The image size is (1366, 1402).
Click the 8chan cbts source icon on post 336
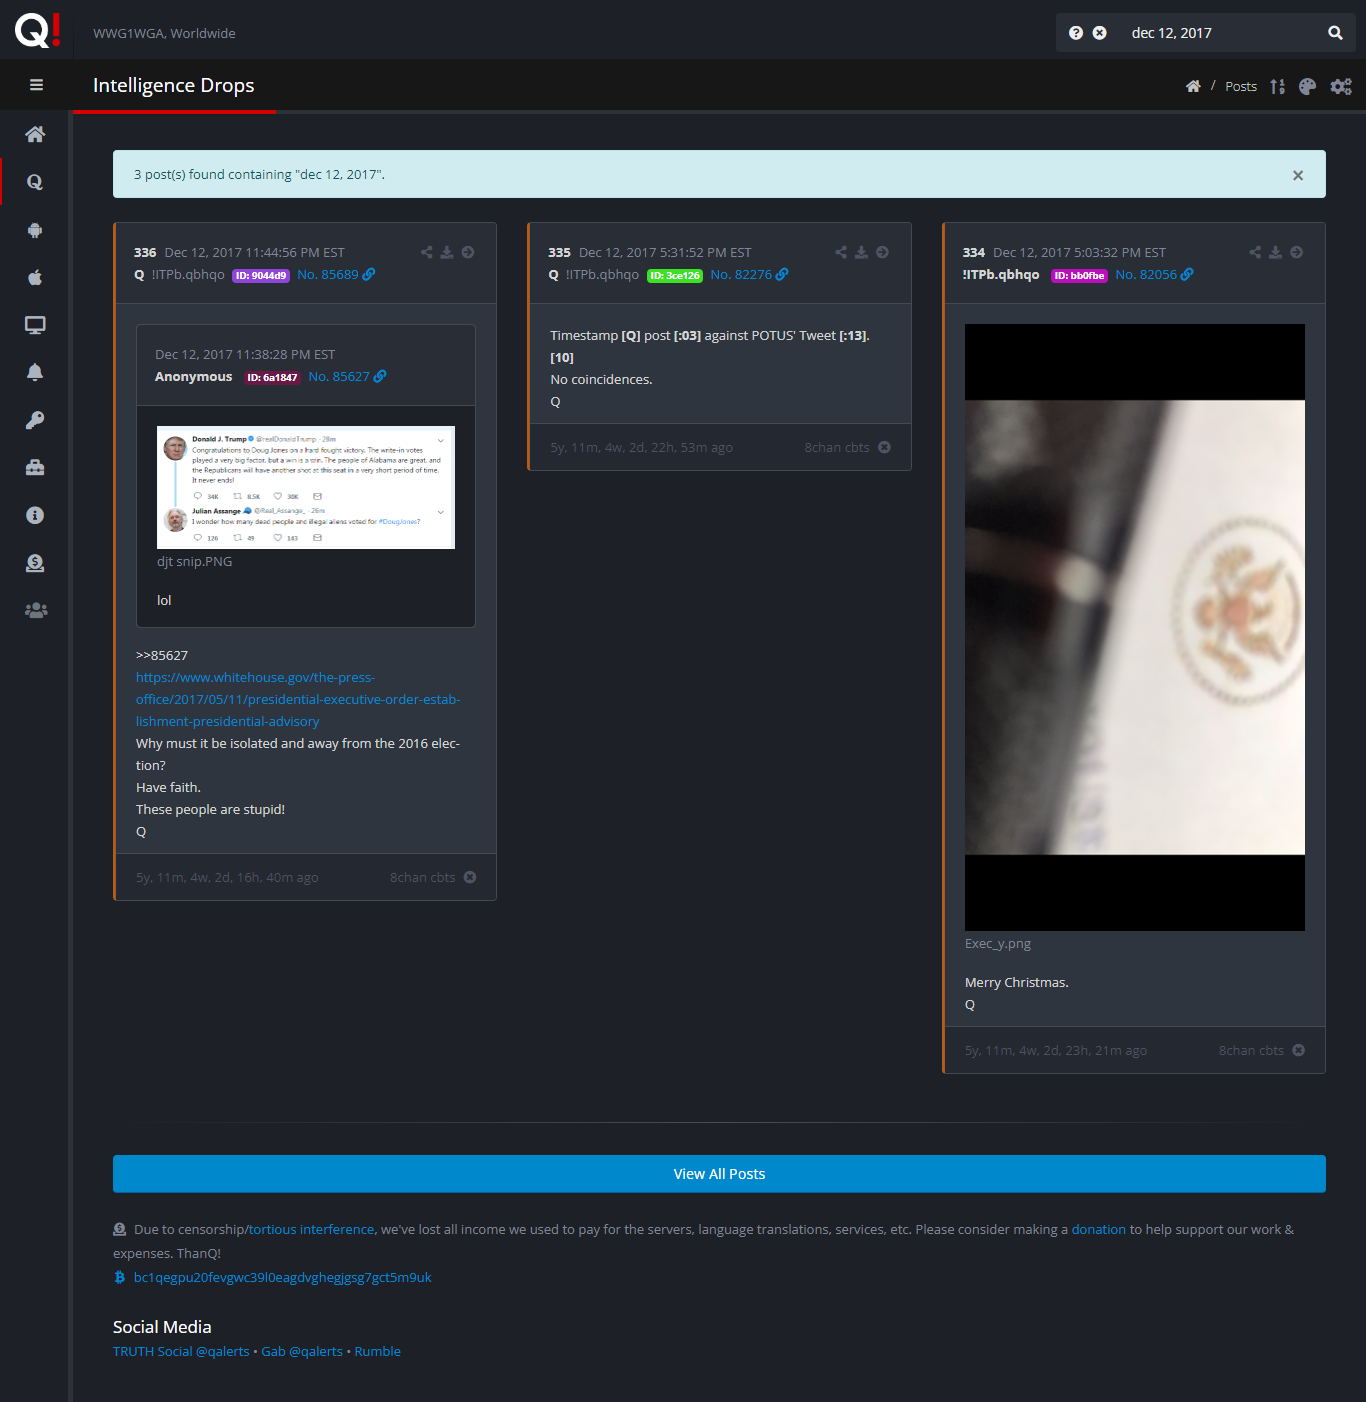[470, 877]
